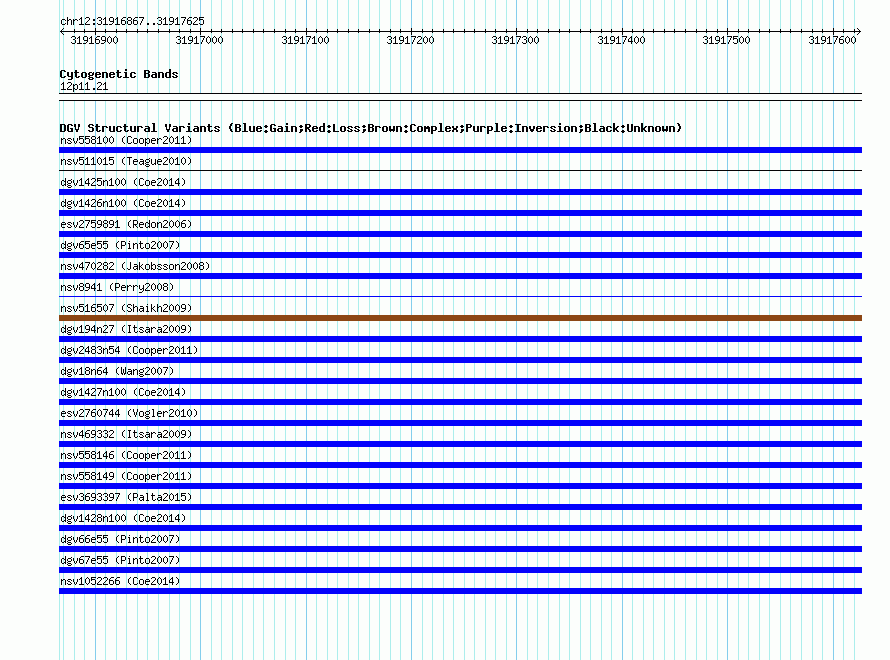Open the dgv1425n100 (Coe2014) variant label

[x=123, y=182]
